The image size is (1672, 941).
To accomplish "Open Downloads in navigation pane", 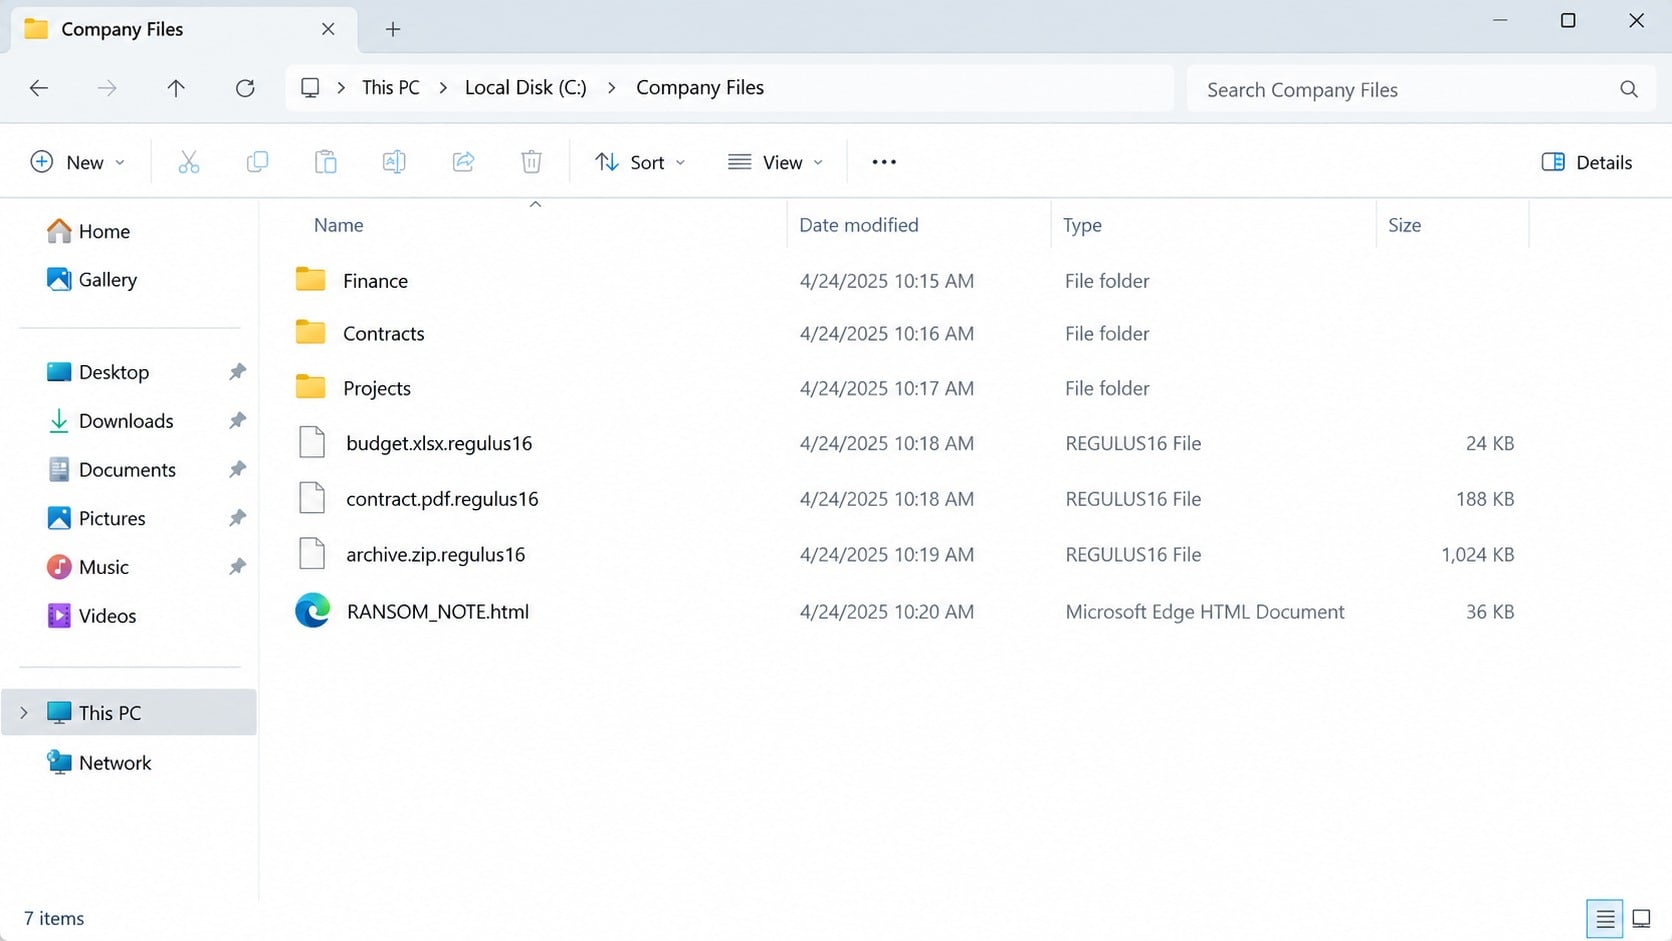I will (110, 421).
